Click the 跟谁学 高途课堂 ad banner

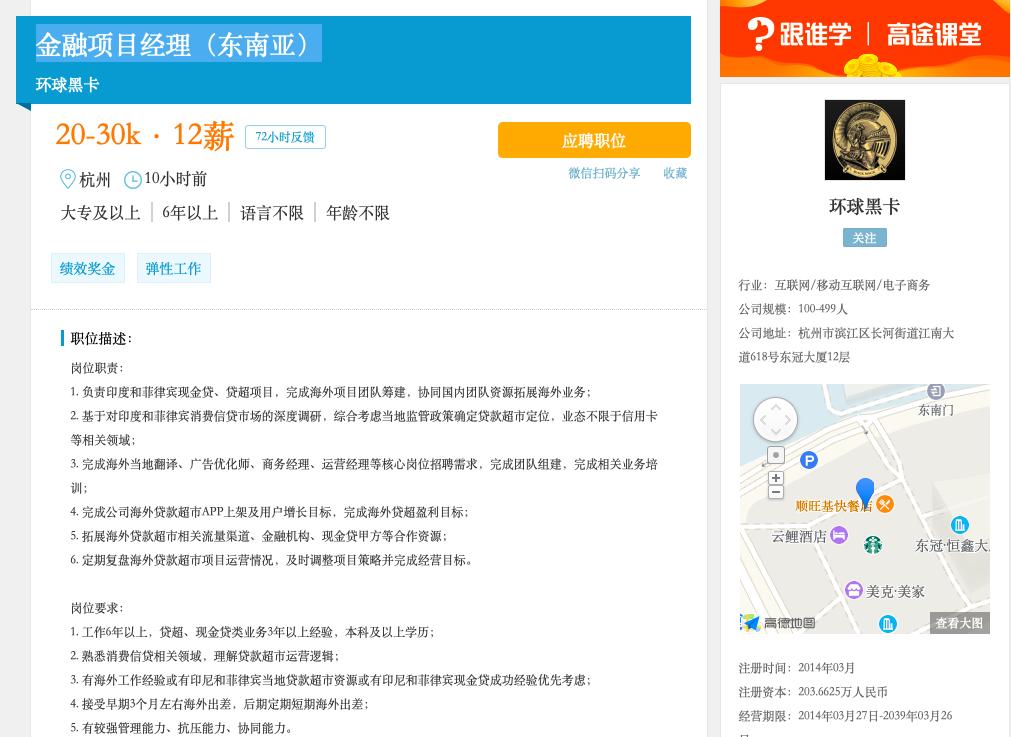864,38
